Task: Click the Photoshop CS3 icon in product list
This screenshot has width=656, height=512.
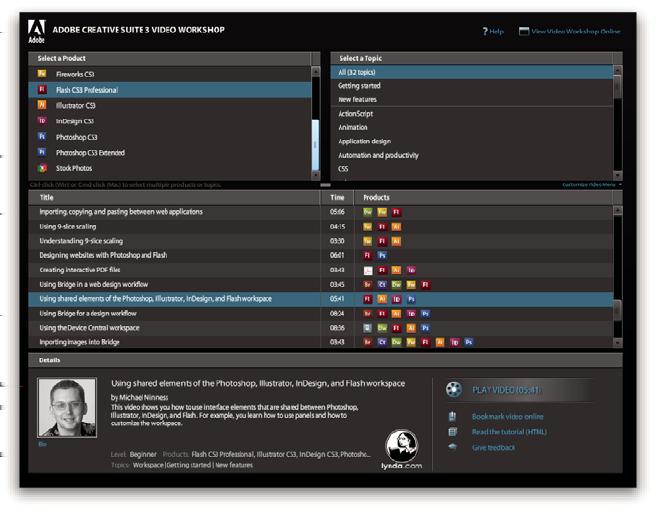Action: click(42, 136)
